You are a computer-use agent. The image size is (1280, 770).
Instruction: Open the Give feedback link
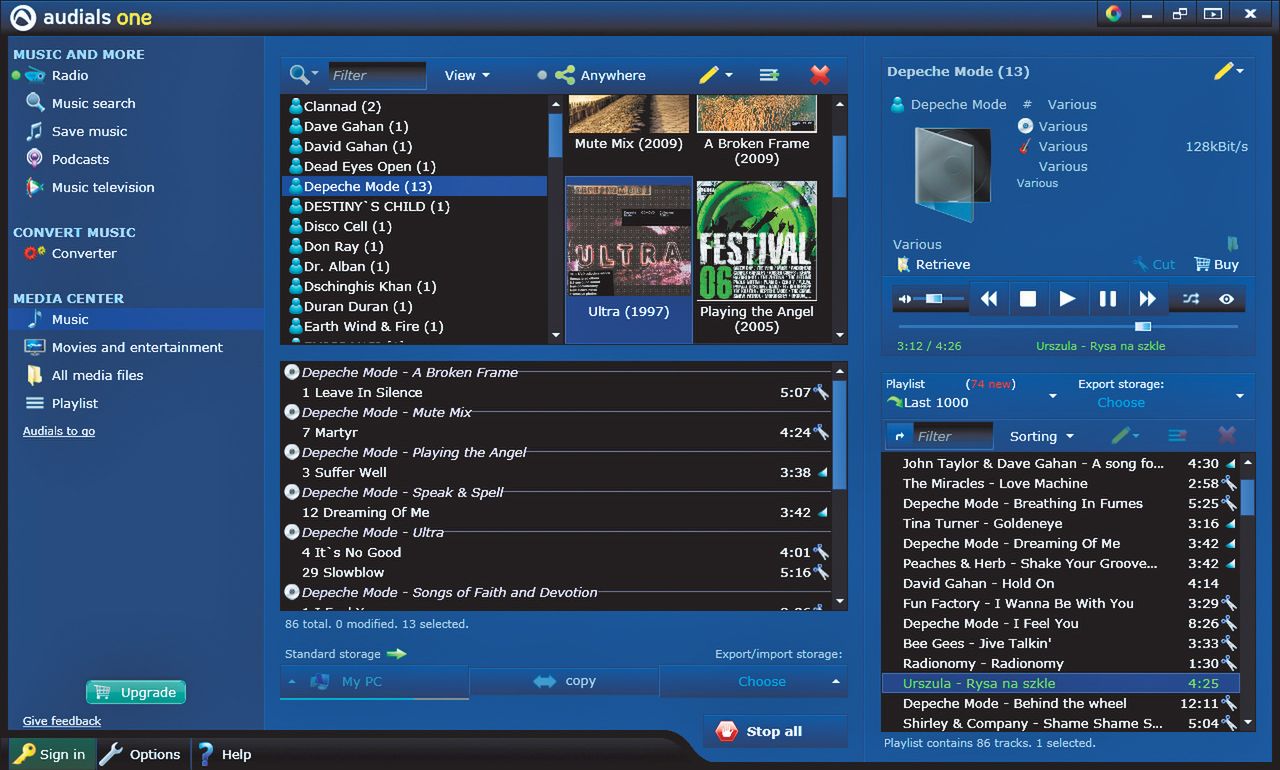(62, 721)
